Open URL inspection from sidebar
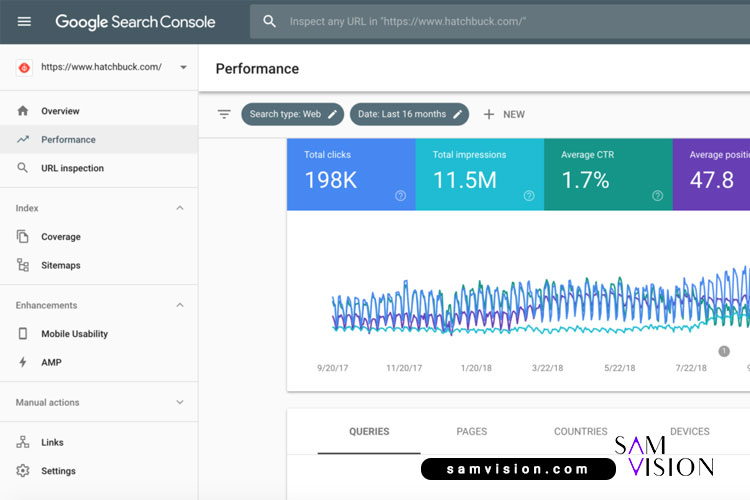750x500 pixels. (99, 168)
